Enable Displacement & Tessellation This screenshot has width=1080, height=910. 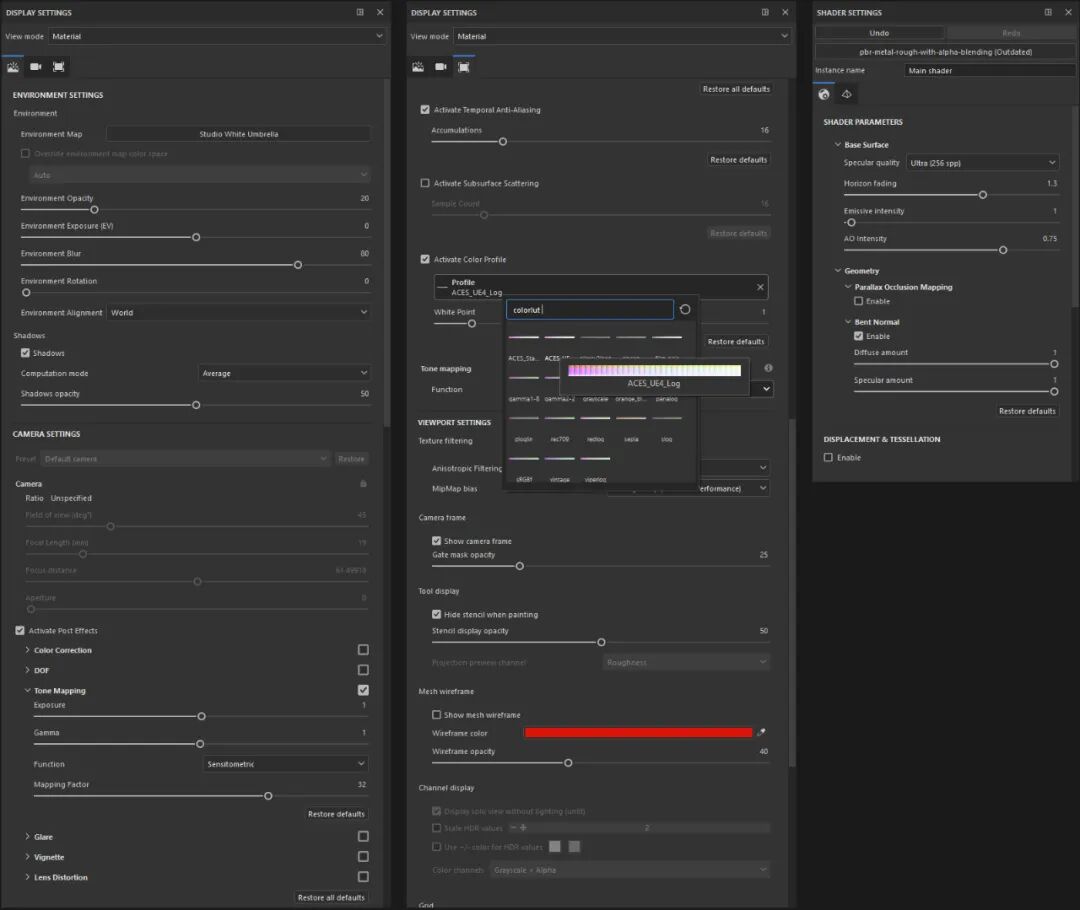(829, 457)
